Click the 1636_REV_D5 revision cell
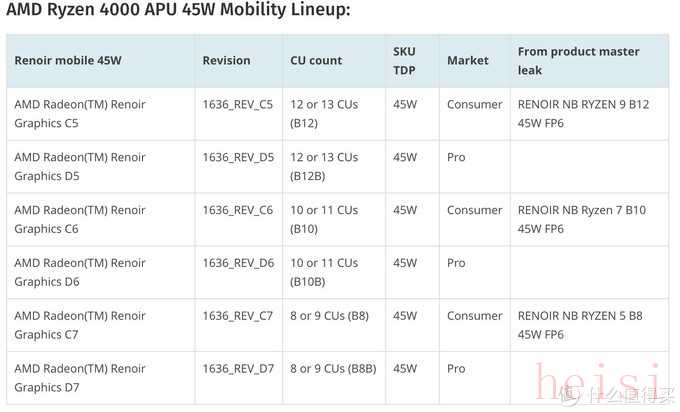 [x=238, y=157]
